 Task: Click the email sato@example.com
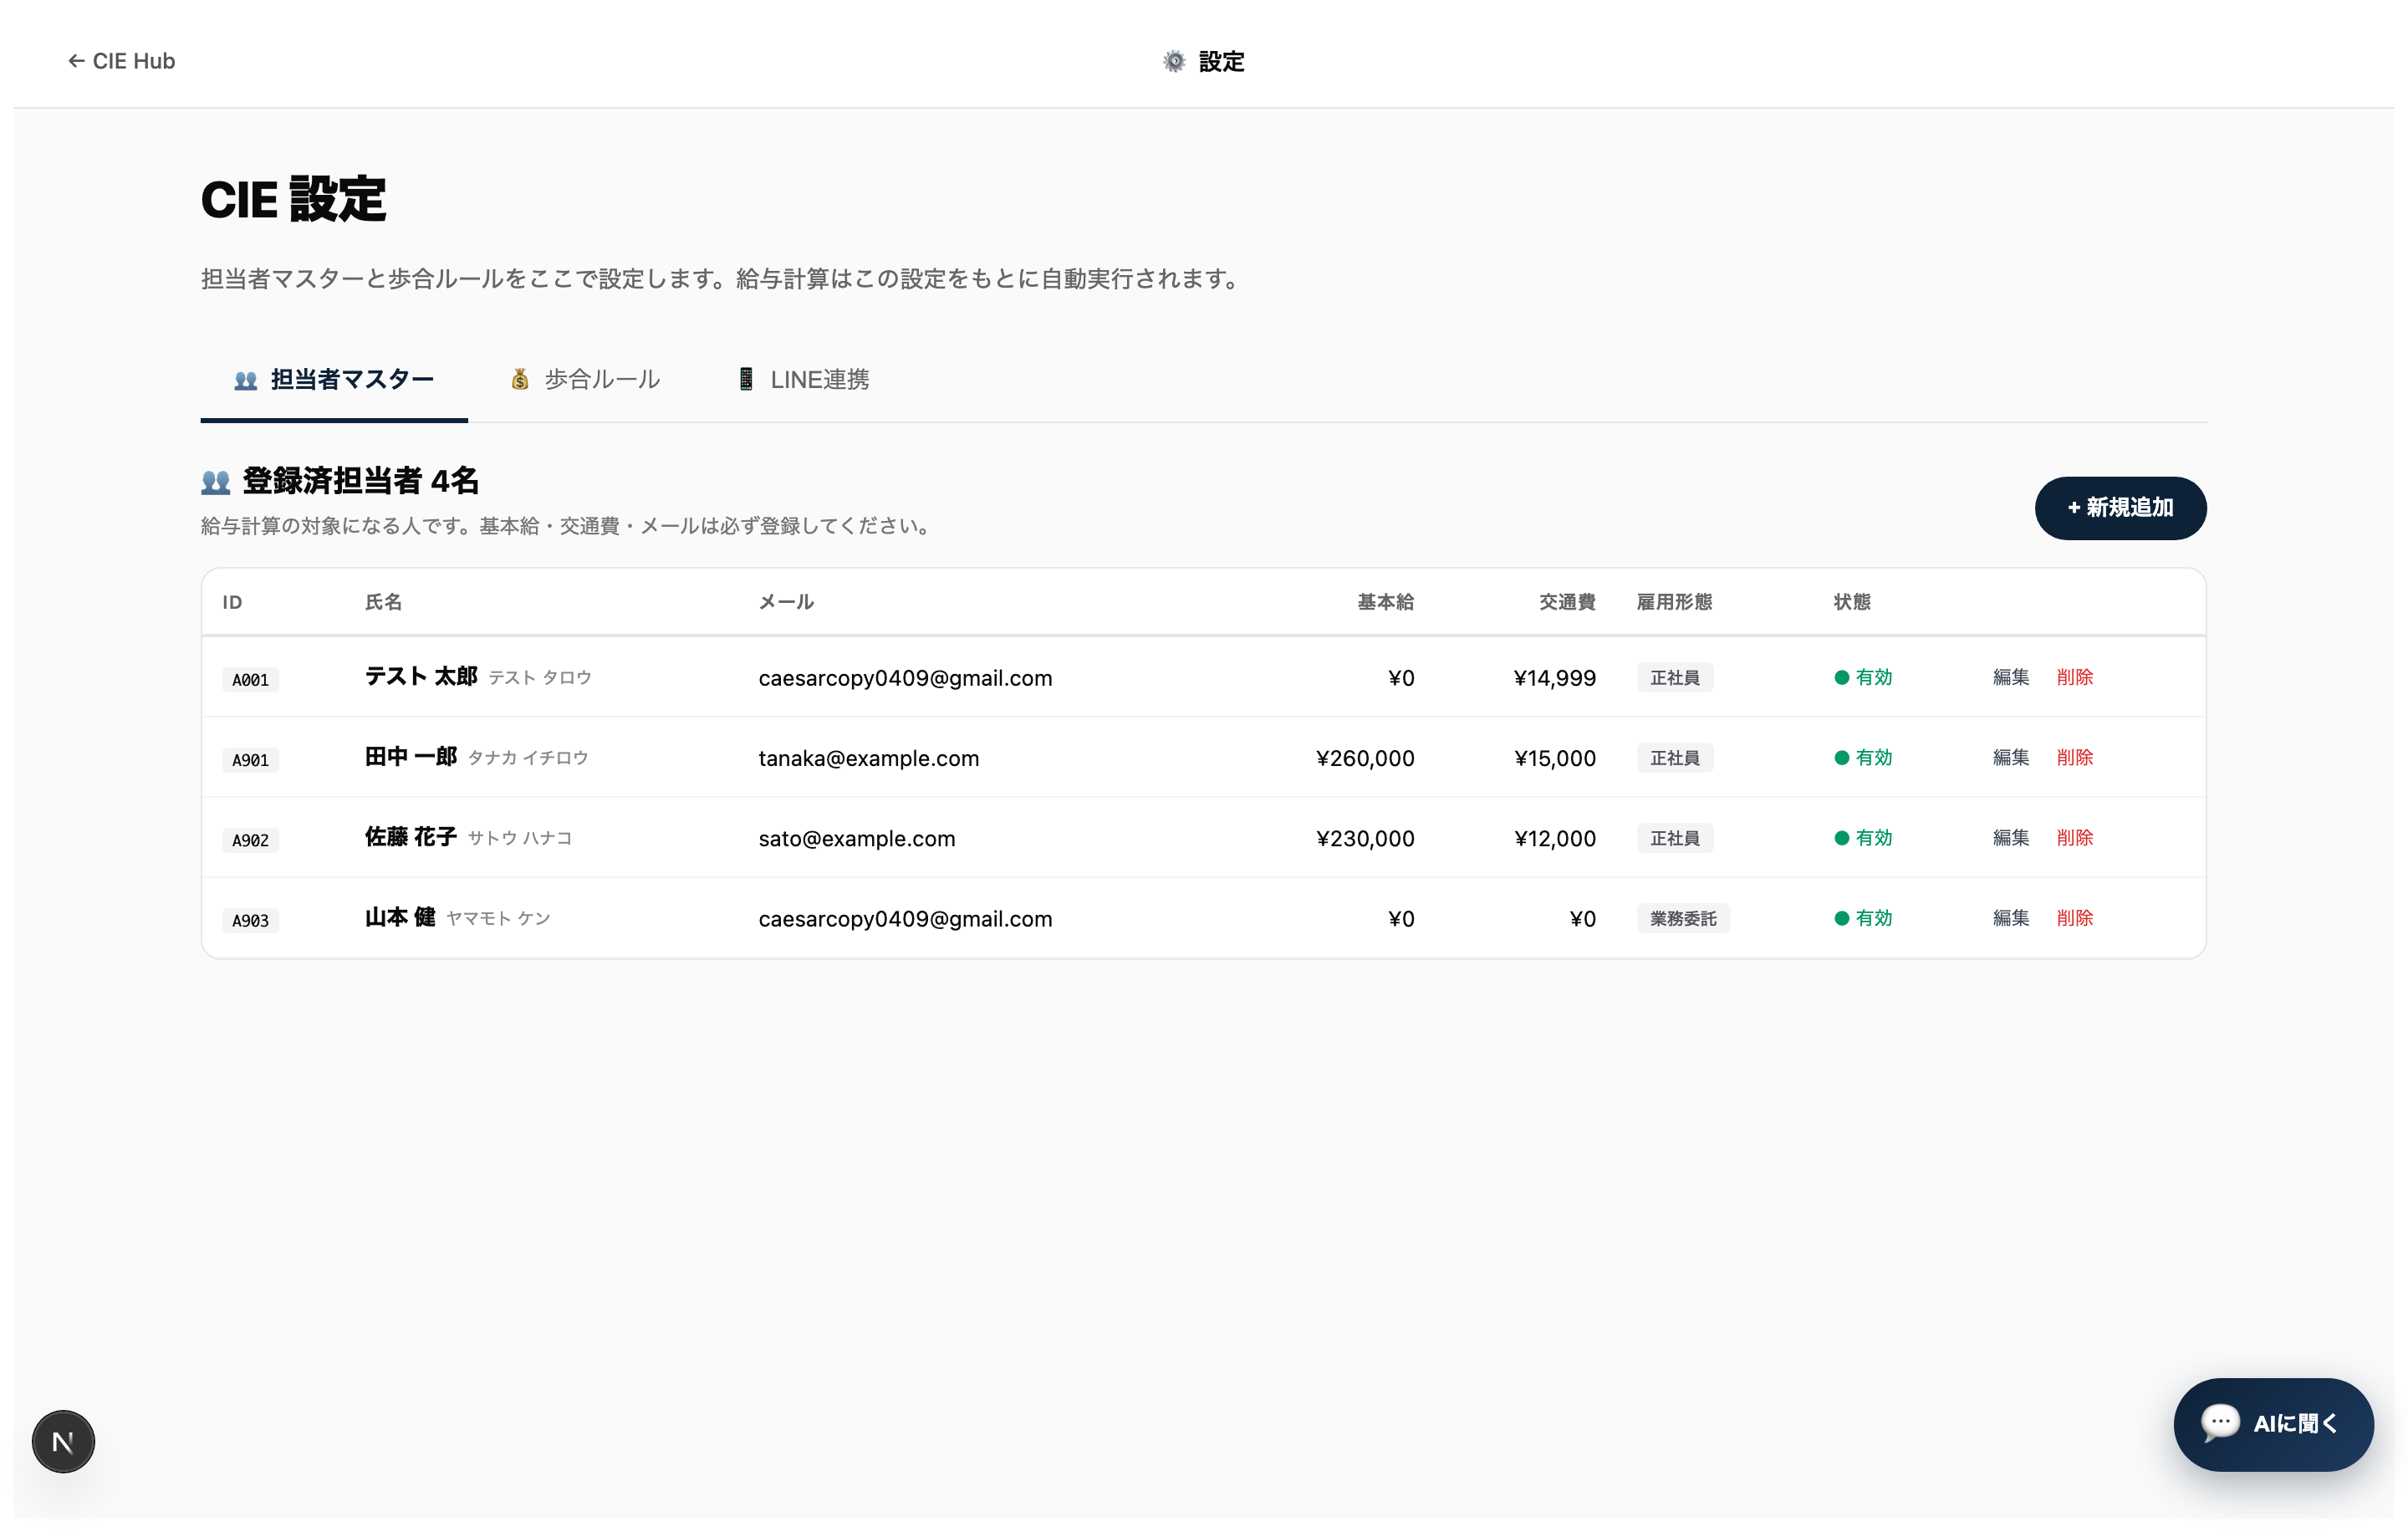coord(857,838)
